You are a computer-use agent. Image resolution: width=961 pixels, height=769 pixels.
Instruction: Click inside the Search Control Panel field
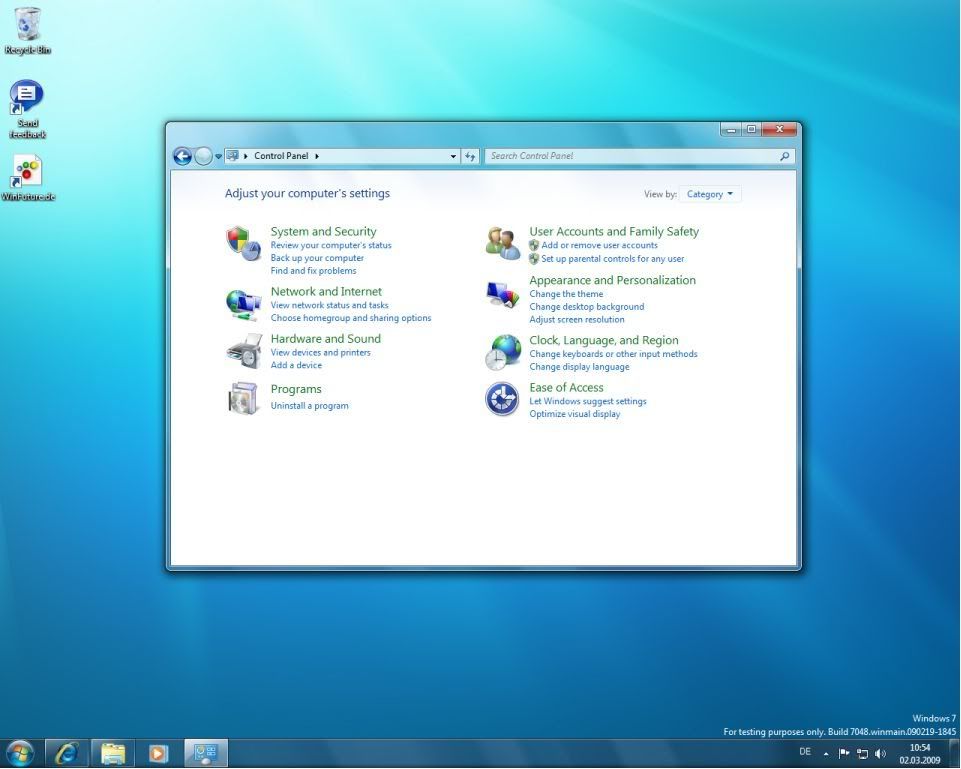(x=630, y=156)
